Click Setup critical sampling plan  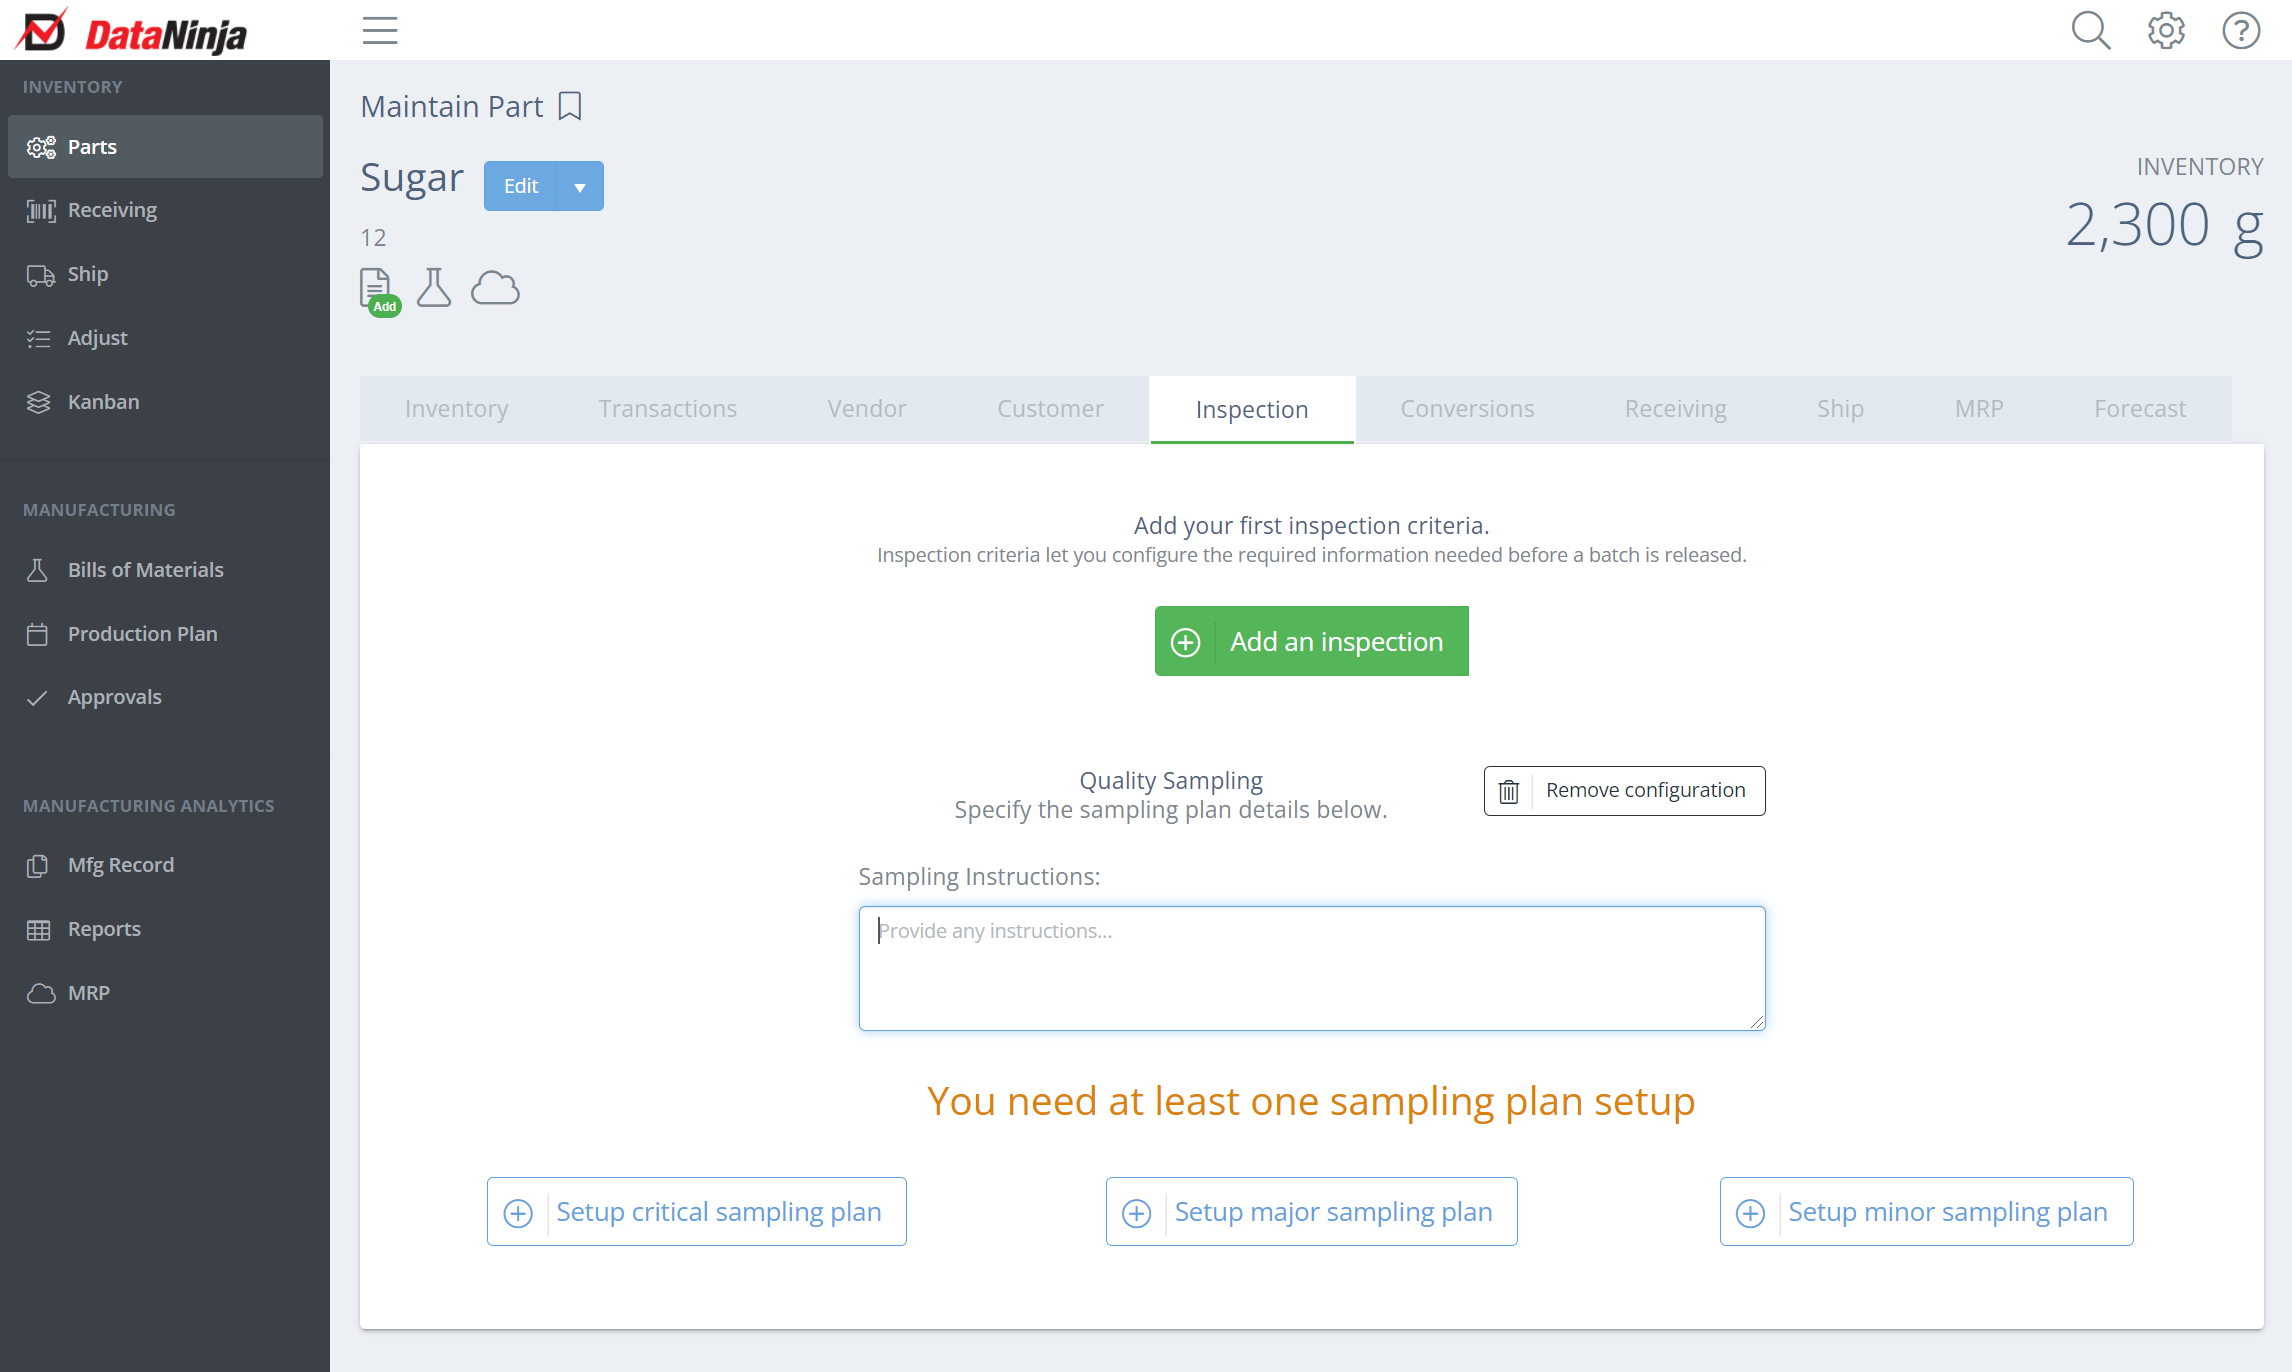(696, 1212)
